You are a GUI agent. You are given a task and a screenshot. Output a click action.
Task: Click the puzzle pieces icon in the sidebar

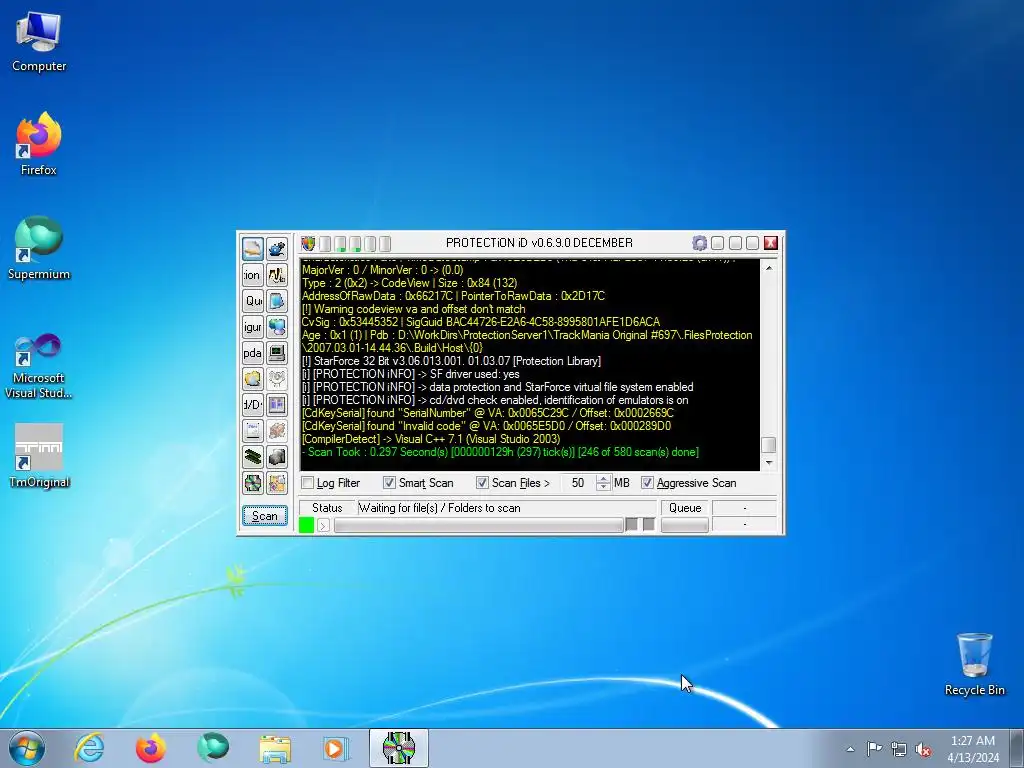point(277,483)
